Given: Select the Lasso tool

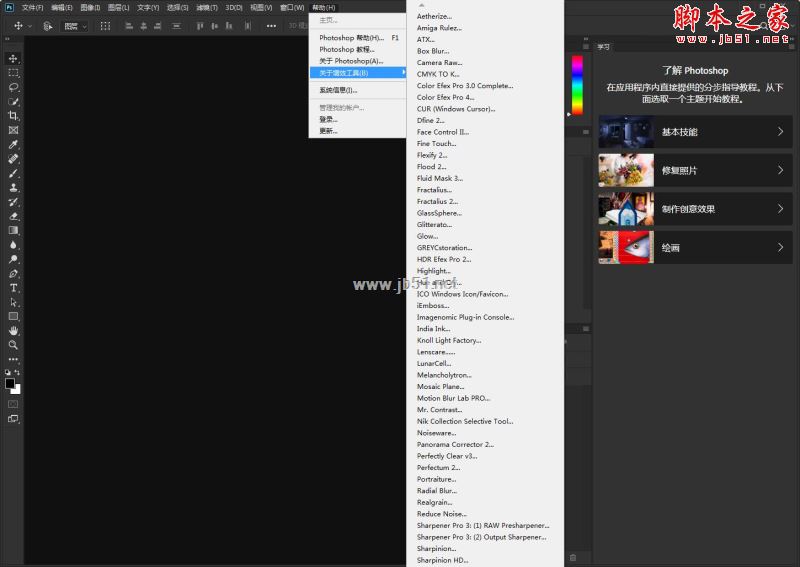Looking at the screenshot, I should pos(13,87).
